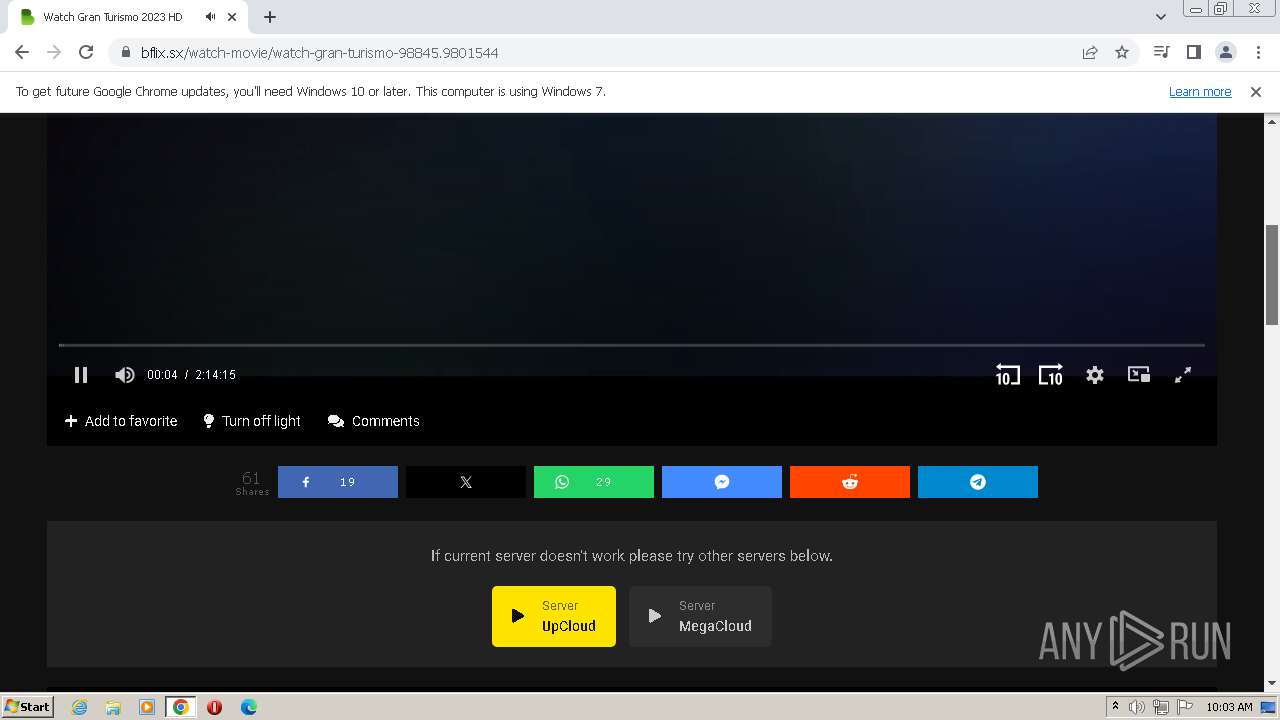The width and height of the screenshot is (1280, 720).
Task: Share via WhatsApp button
Action: (x=594, y=482)
